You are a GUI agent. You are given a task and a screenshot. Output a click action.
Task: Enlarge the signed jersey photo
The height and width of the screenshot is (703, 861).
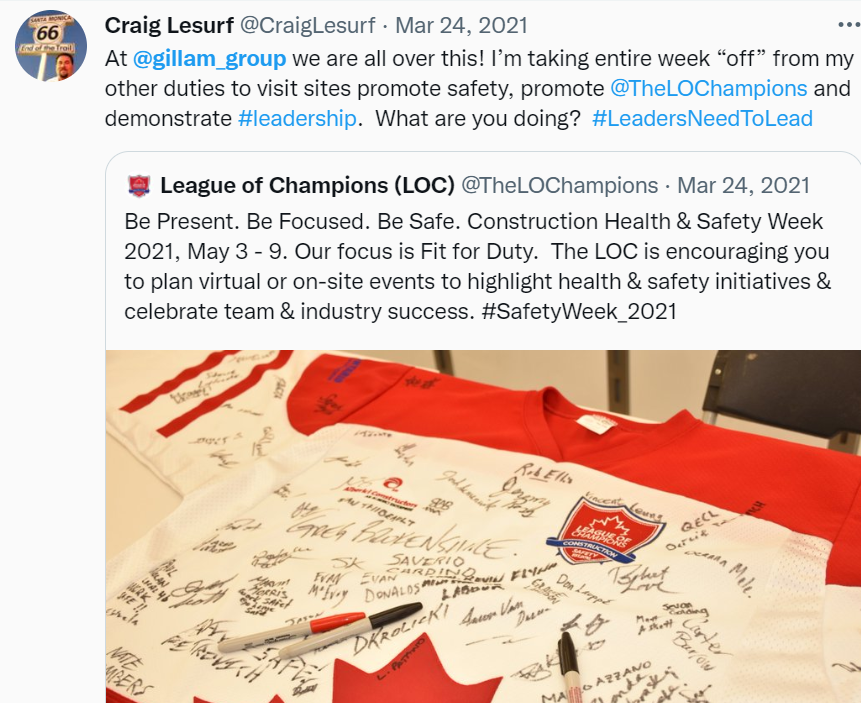point(483,526)
